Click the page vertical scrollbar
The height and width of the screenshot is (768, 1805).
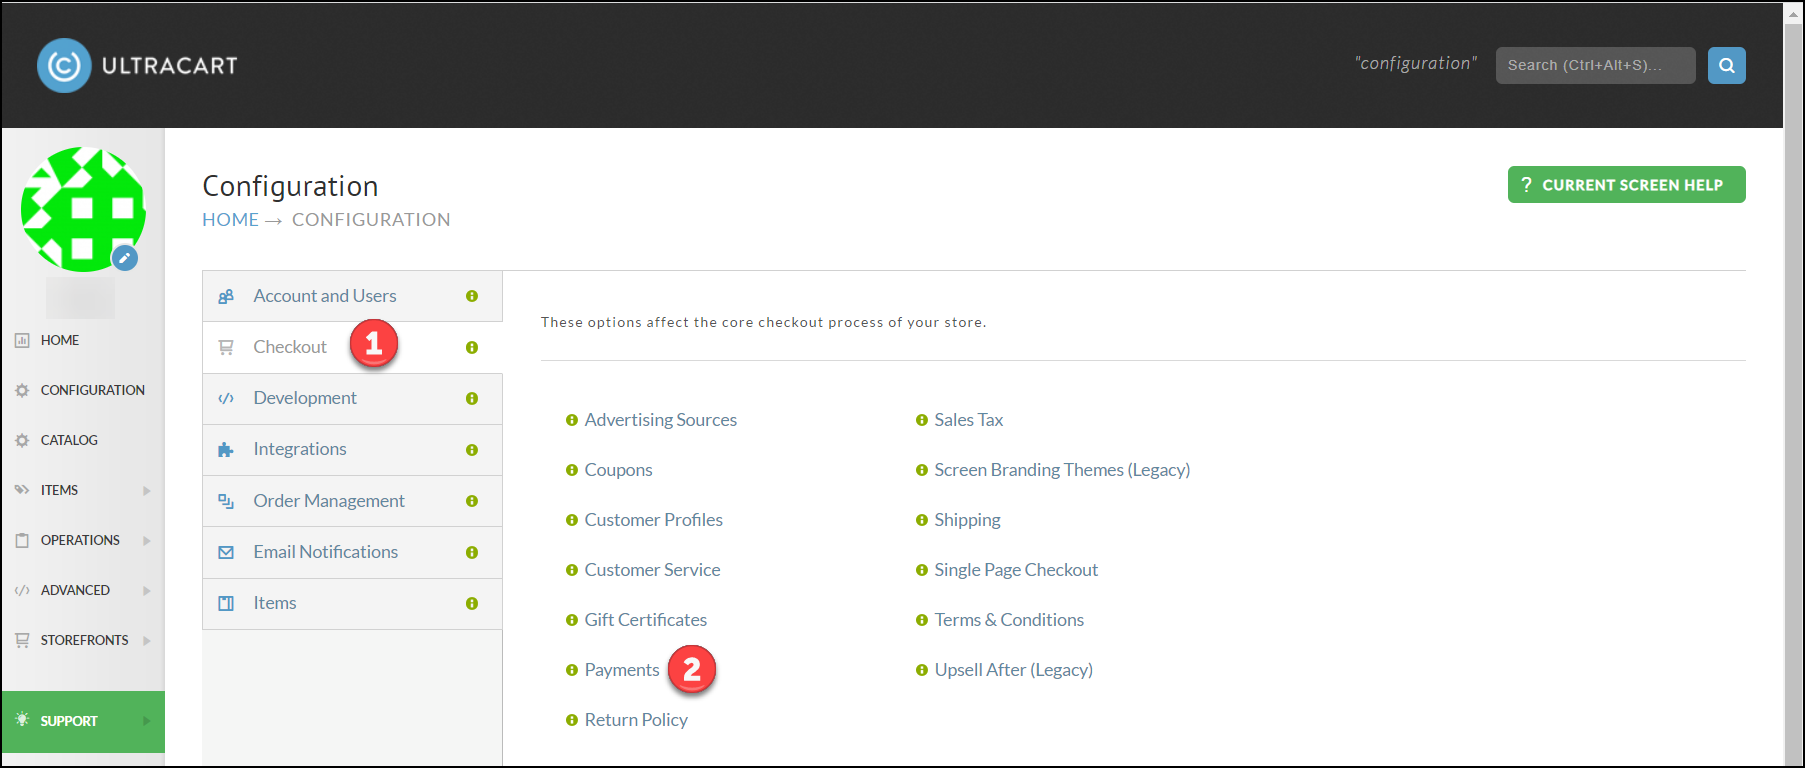tap(1794, 384)
